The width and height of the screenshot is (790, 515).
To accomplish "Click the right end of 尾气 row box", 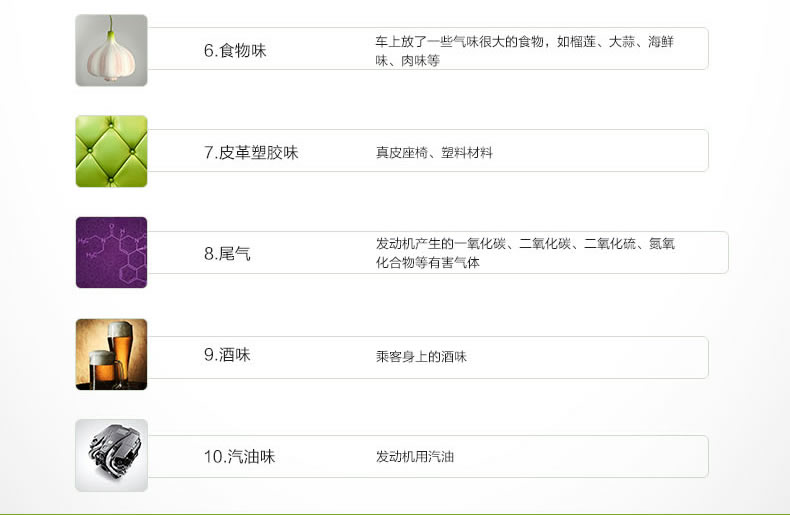I will (723, 252).
